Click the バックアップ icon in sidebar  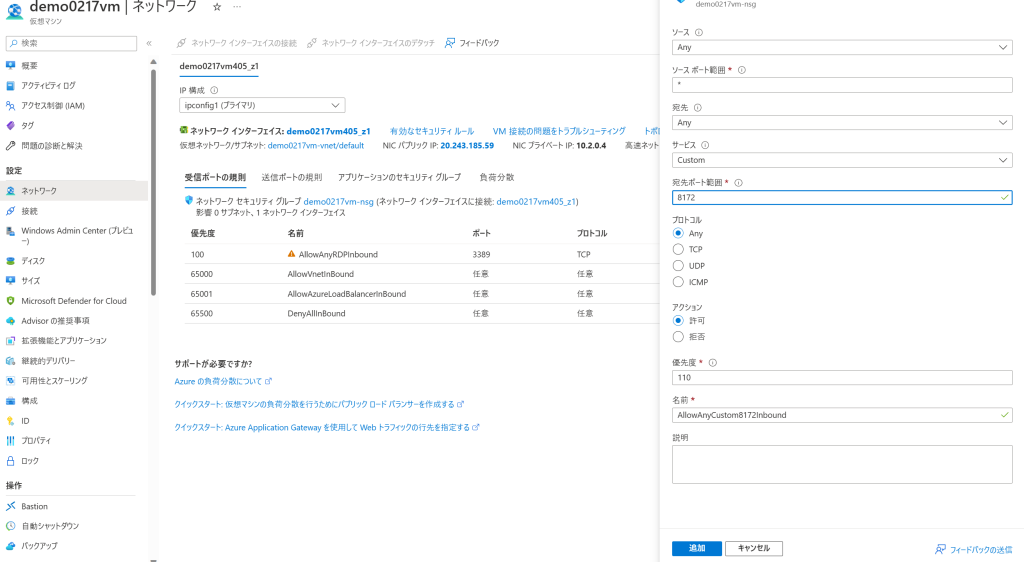tap(10, 546)
